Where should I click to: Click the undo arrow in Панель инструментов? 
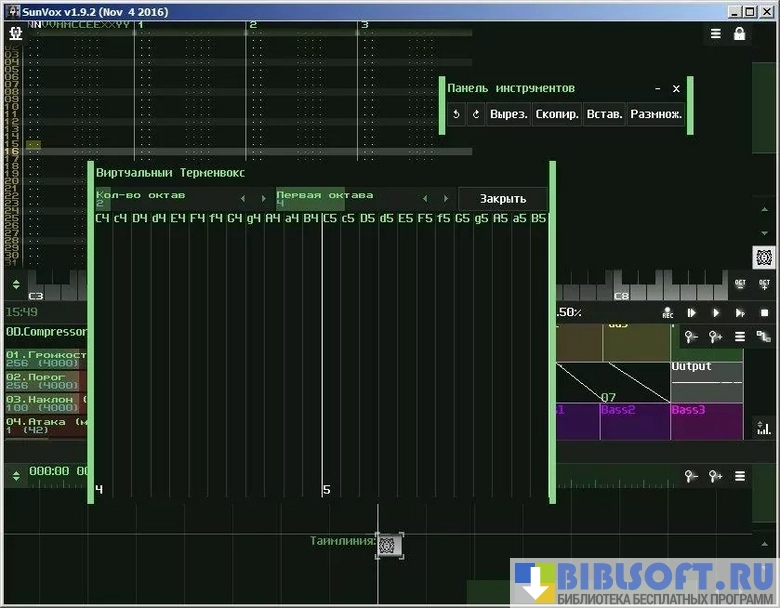456,114
